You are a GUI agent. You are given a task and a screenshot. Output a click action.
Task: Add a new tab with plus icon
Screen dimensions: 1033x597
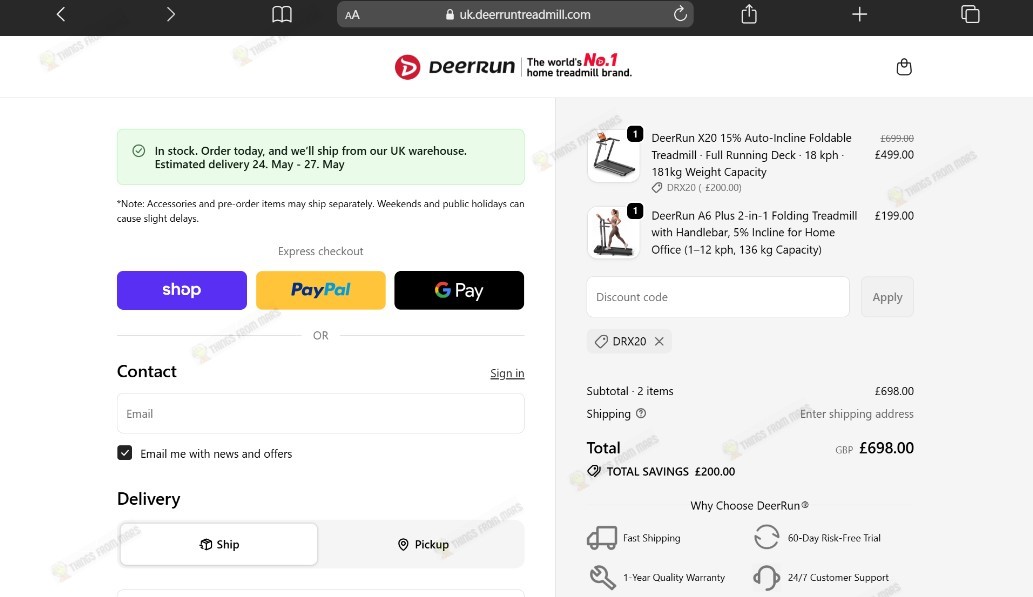[859, 14]
